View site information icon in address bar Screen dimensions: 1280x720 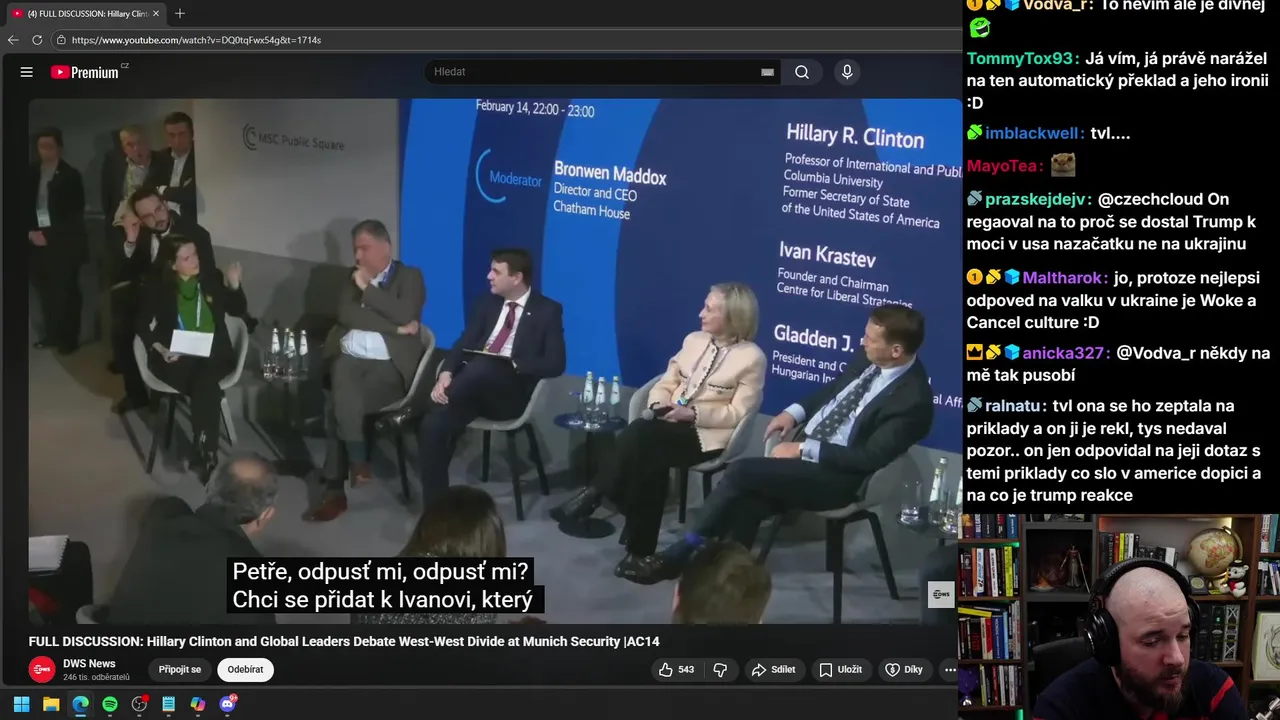(61, 40)
